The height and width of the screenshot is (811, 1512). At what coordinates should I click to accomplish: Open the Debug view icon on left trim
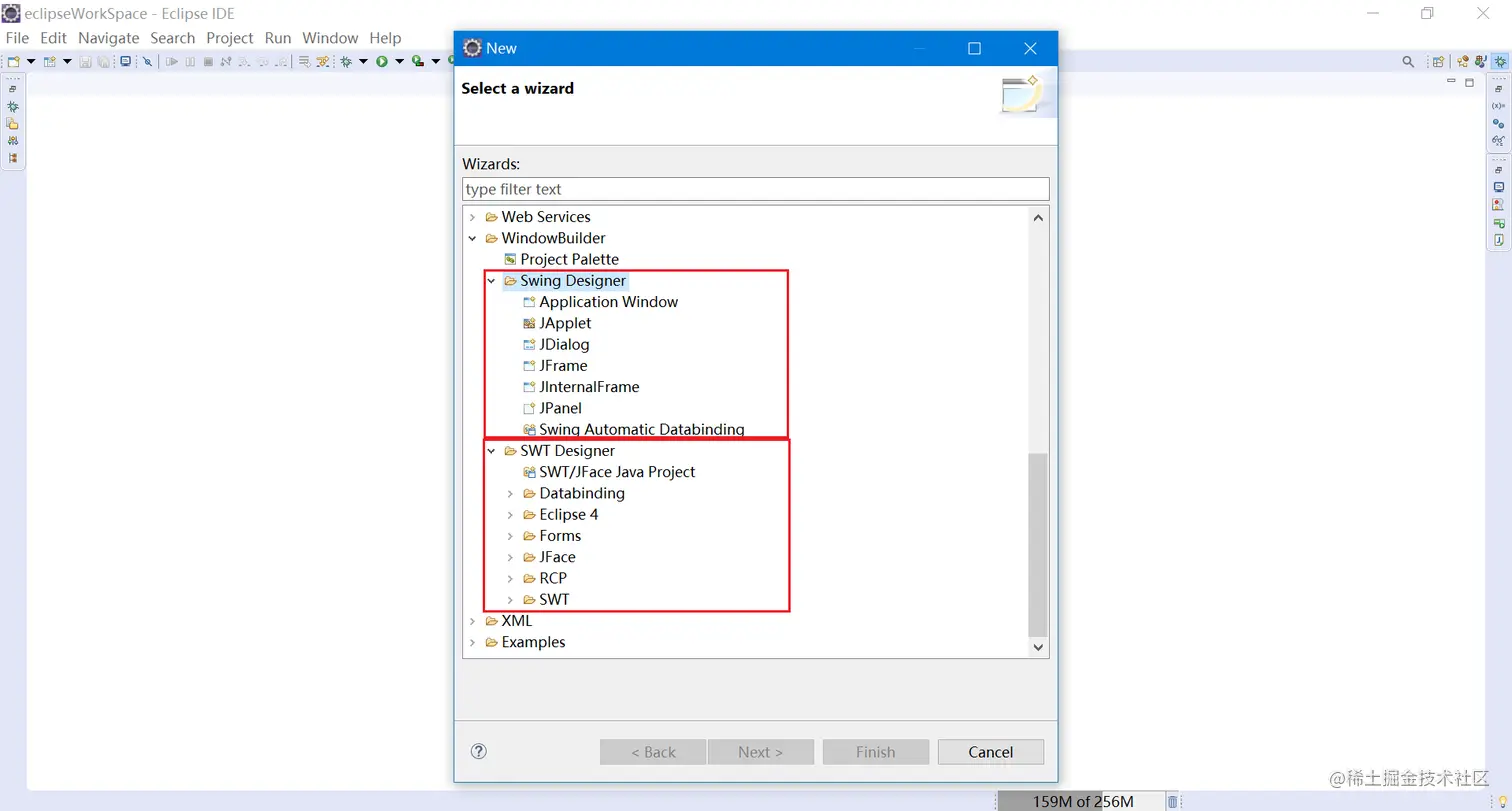pyautogui.click(x=13, y=106)
